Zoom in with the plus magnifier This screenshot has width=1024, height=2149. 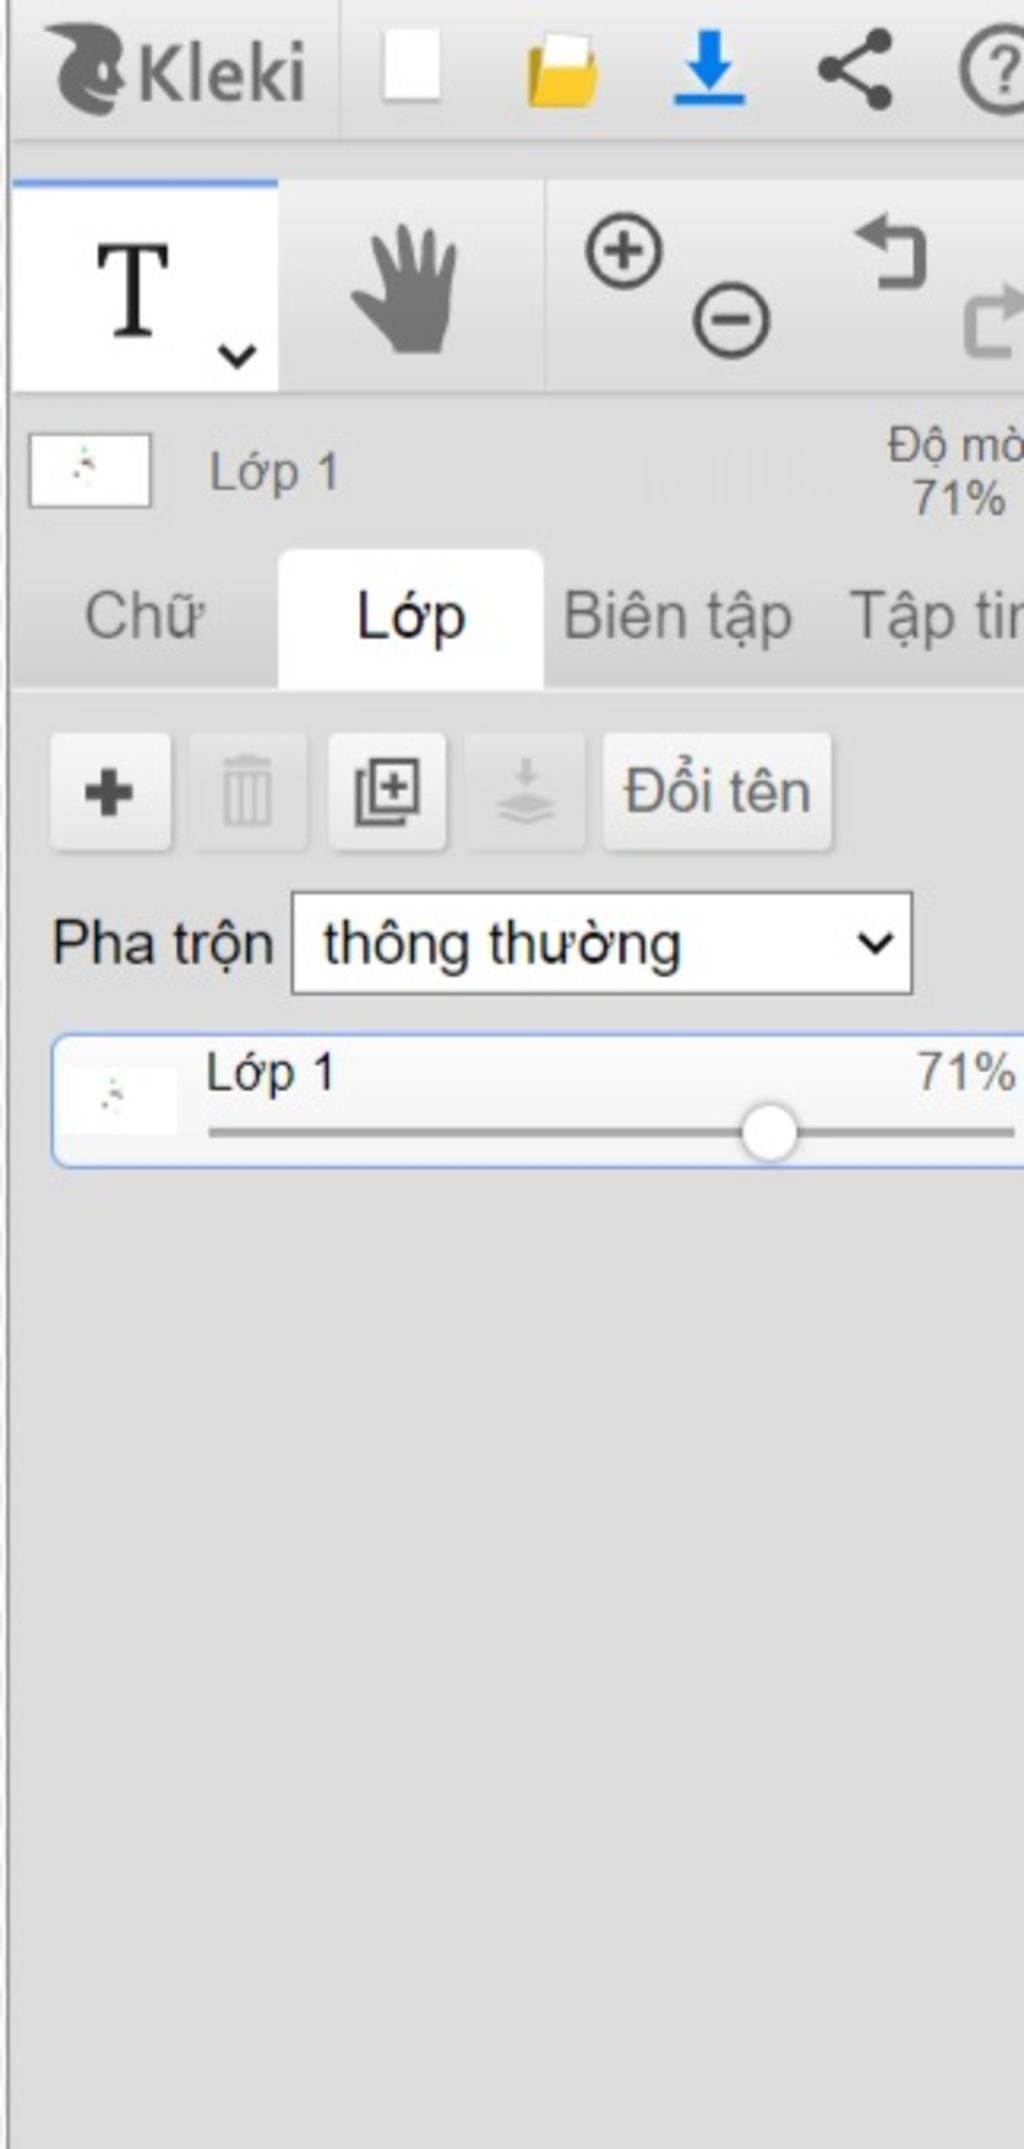pos(624,251)
